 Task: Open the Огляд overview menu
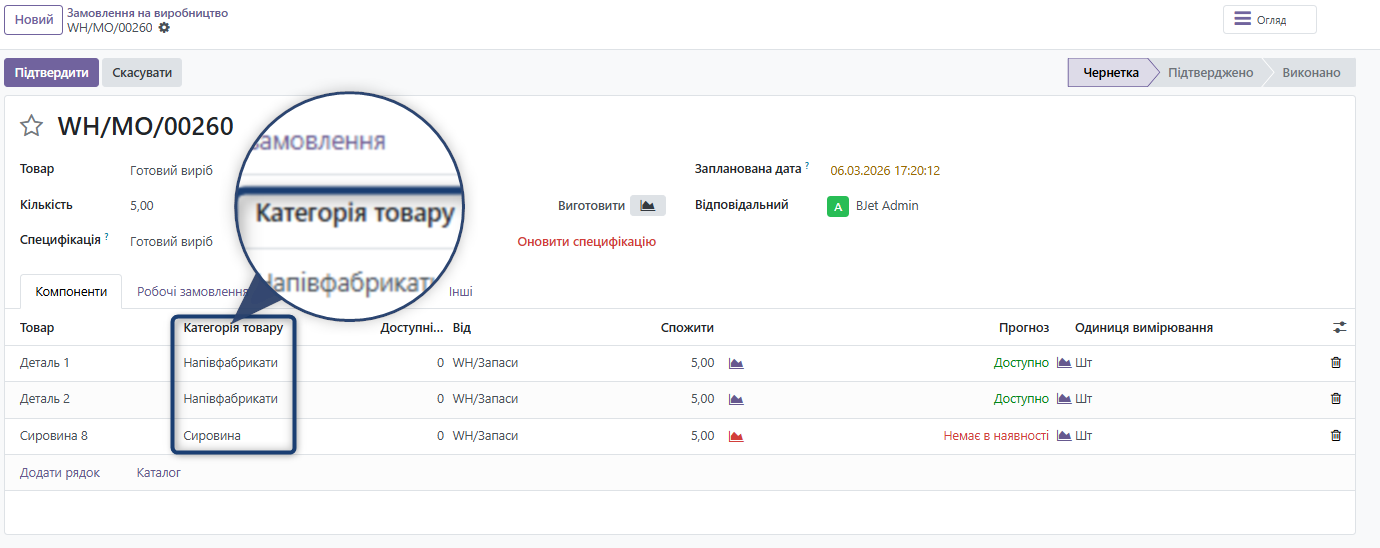point(1269,20)
